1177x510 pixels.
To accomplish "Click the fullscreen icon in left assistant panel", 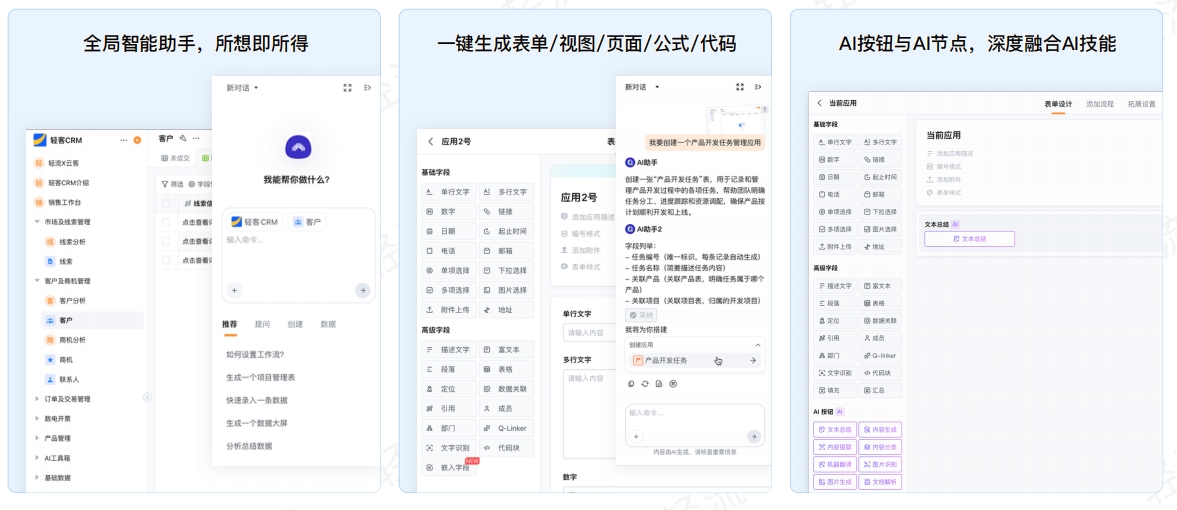I will [348, 88].
